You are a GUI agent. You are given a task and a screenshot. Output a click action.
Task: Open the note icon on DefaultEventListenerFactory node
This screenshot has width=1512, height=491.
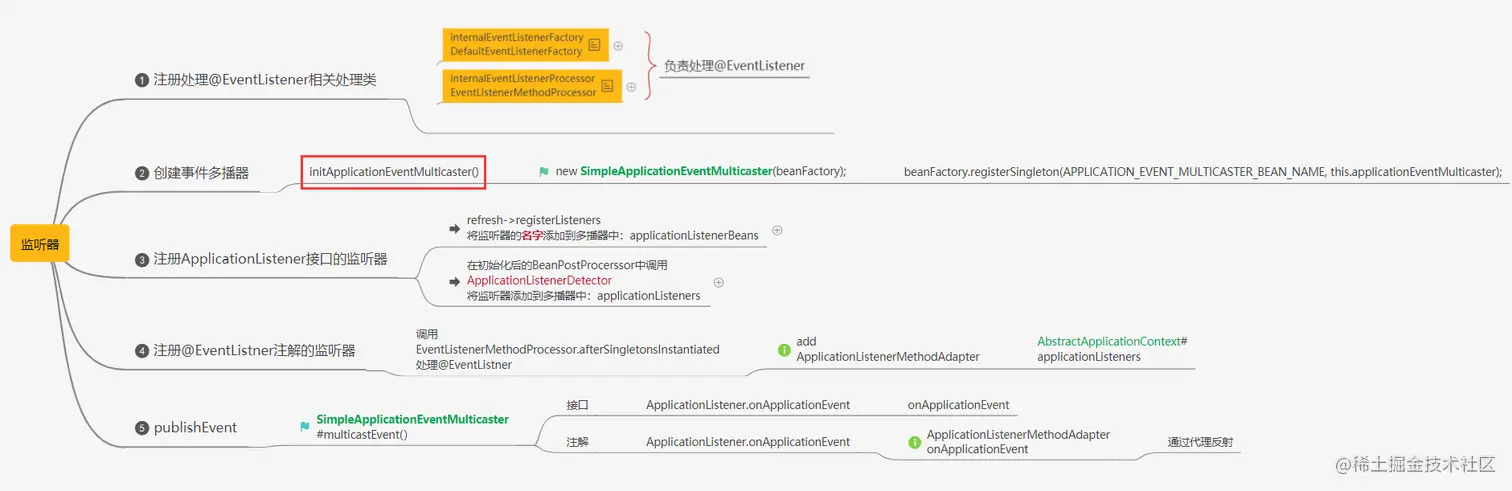pos(594,45)
